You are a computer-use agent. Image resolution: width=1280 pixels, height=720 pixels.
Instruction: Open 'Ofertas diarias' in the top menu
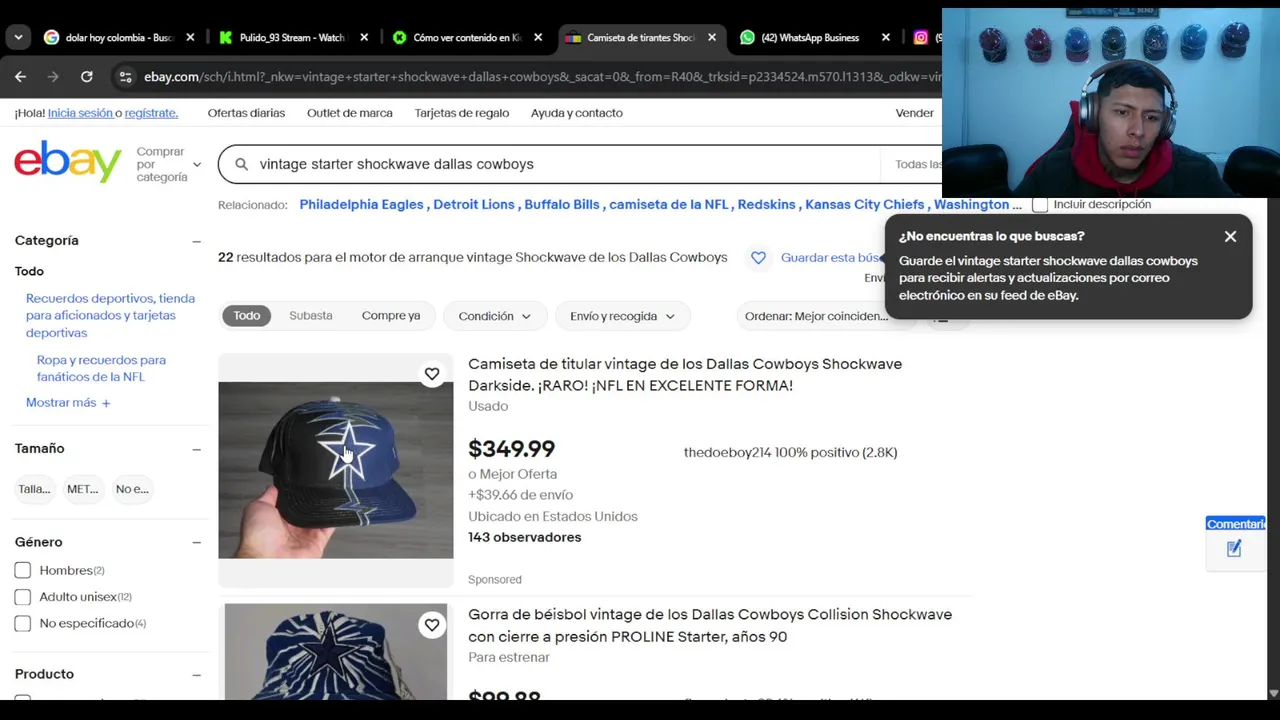pos(246,113)
